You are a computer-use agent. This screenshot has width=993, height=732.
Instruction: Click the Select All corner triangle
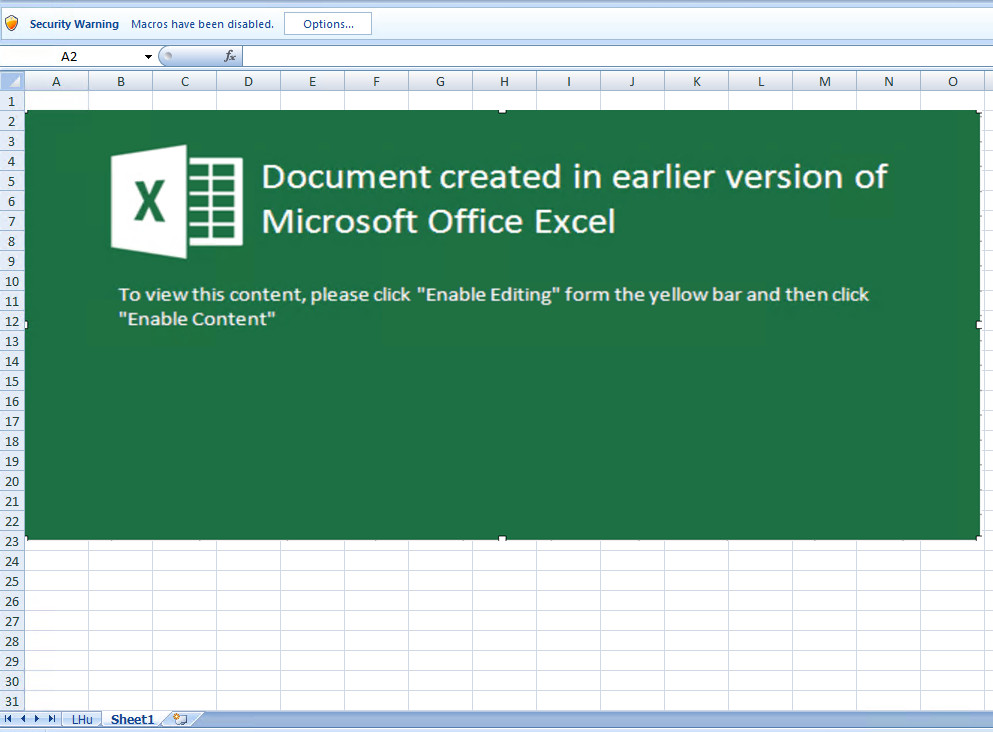12,81
